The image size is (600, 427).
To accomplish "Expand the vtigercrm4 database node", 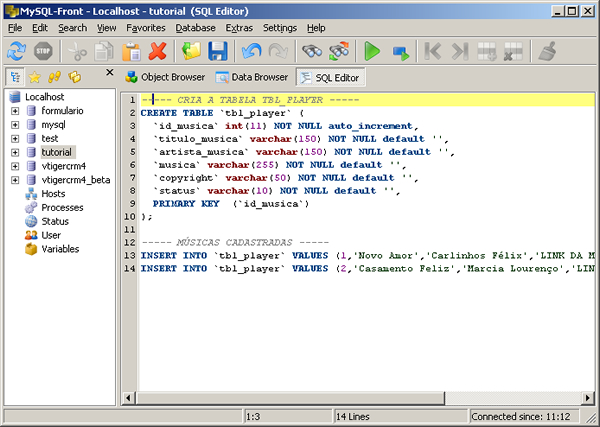I will click(15, 166).
